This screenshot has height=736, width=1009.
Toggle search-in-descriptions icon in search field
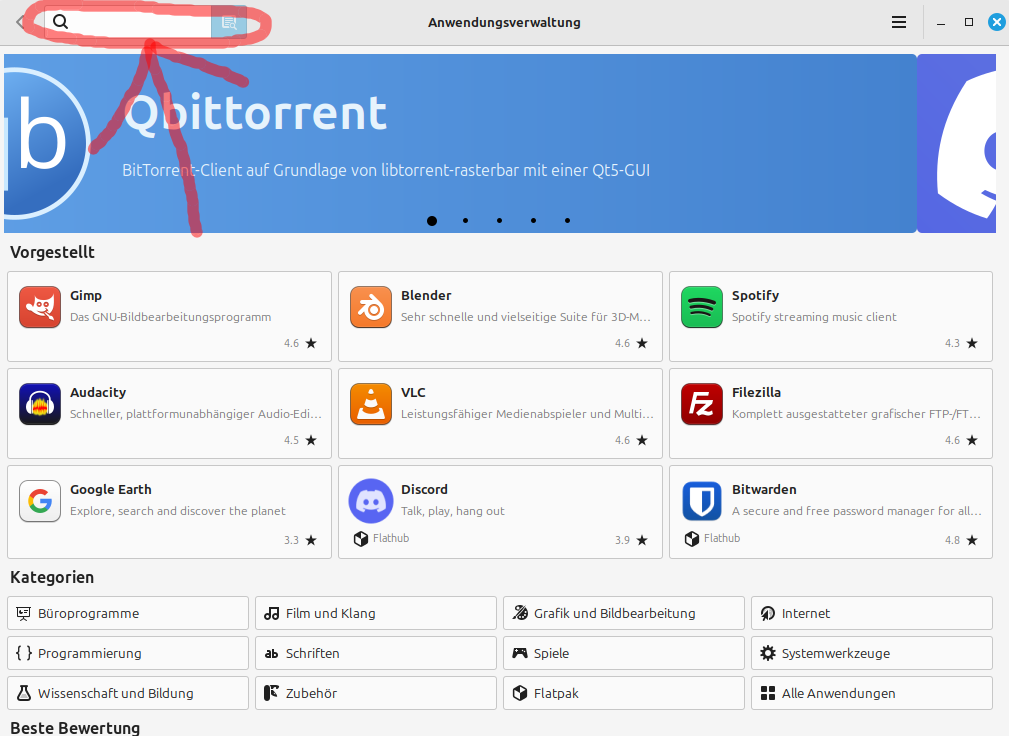229,23
